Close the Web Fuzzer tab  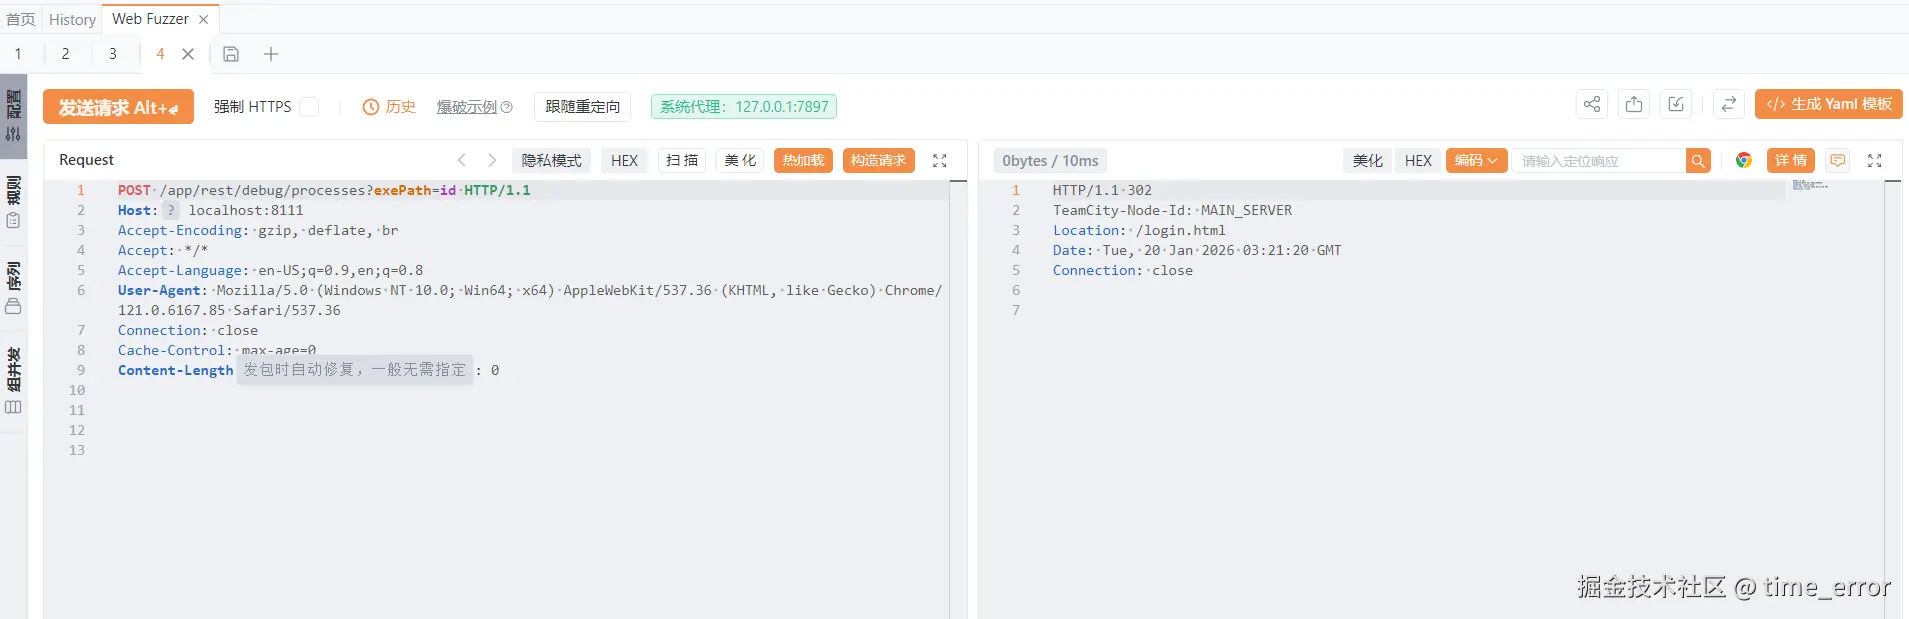204,19
